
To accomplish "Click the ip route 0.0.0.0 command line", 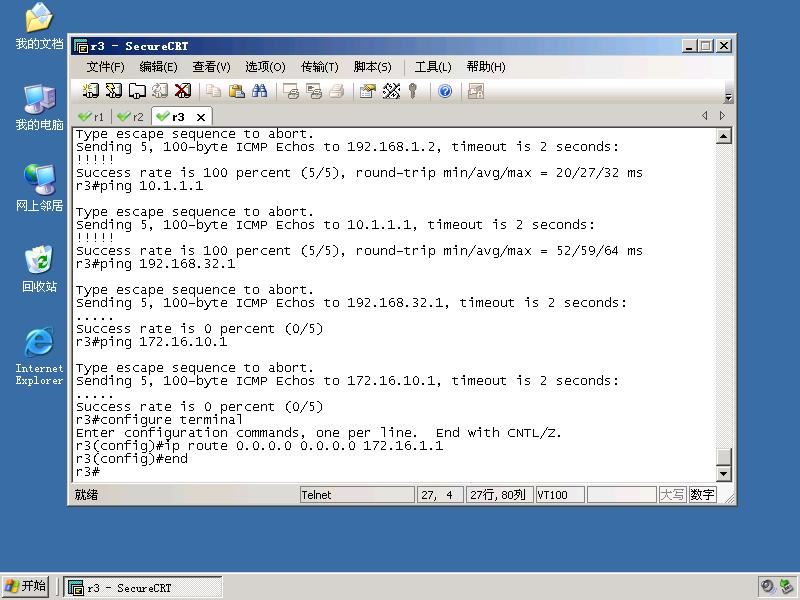I will [x=259, y=446].
